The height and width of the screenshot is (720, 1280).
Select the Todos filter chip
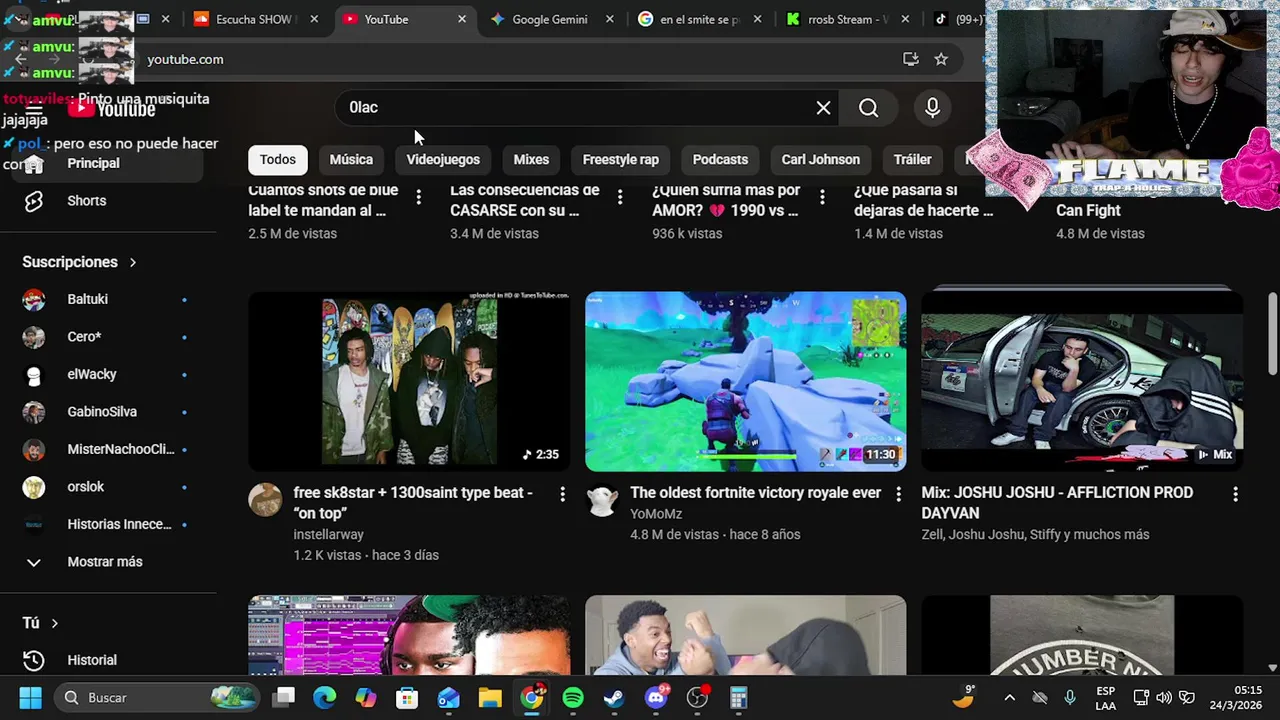[x=278, y=159]
